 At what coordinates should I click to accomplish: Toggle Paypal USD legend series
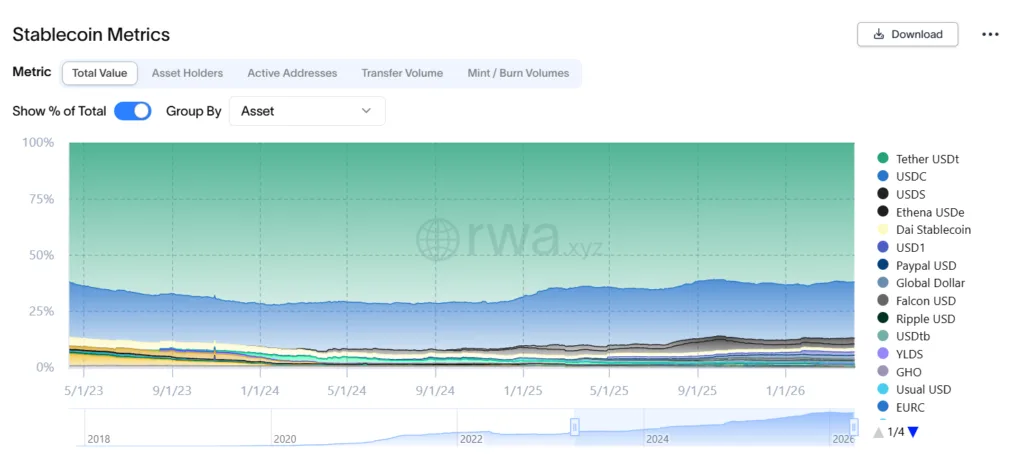(x=916, y=266)
